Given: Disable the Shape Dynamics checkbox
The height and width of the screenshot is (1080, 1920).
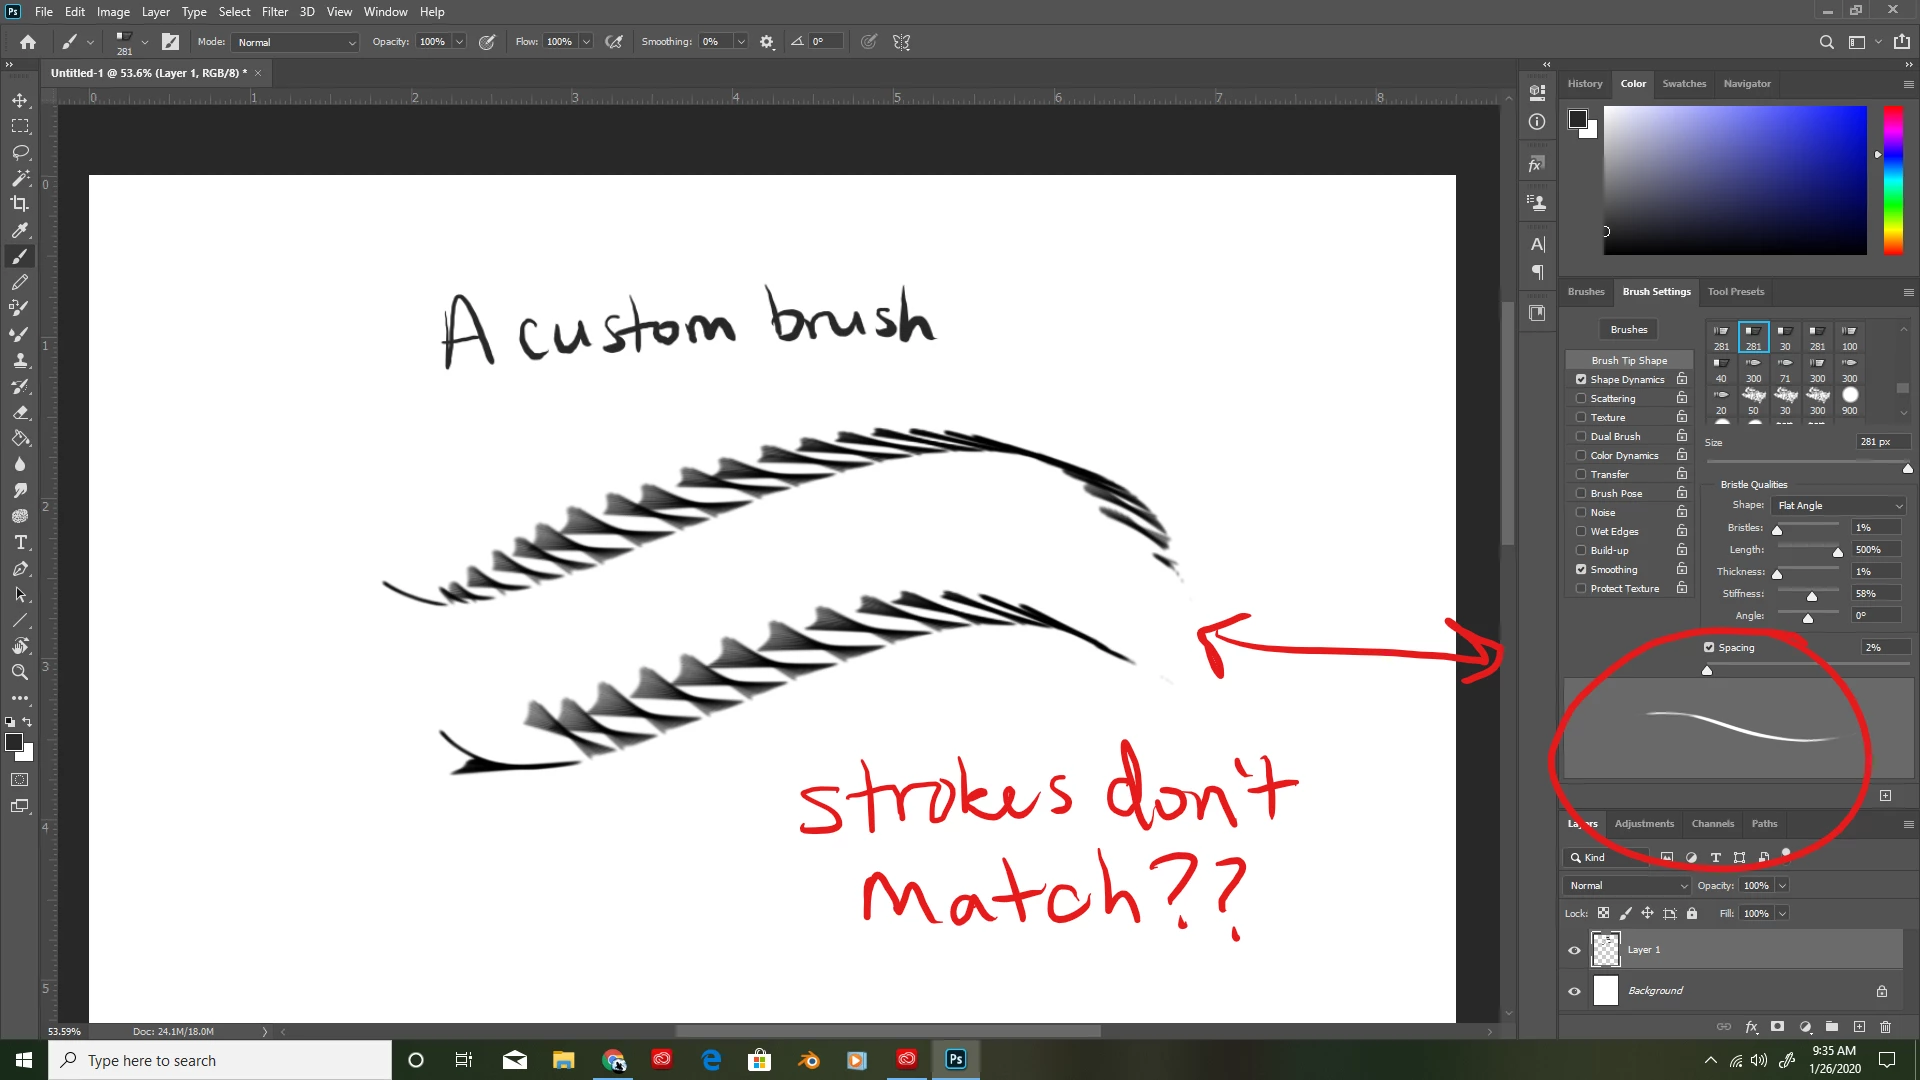Looking at the screenshot, I should click(x=1581, y=379).
